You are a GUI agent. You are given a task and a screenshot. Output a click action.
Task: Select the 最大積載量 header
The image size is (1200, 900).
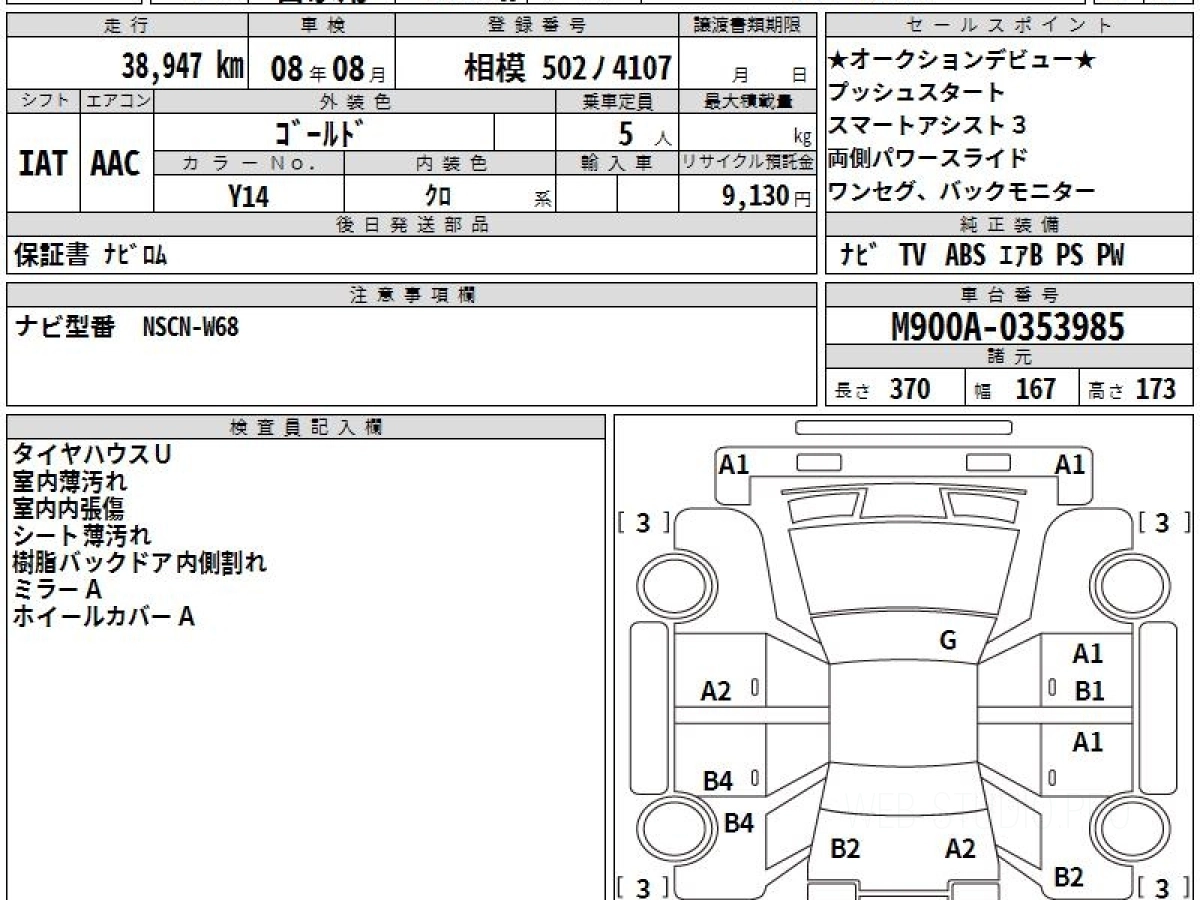click(x=748, y=101)
